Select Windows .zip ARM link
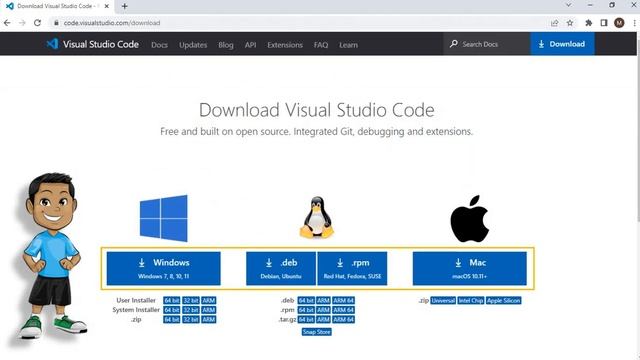This screenshot has height=360, width=640. [x=209, y=320]
